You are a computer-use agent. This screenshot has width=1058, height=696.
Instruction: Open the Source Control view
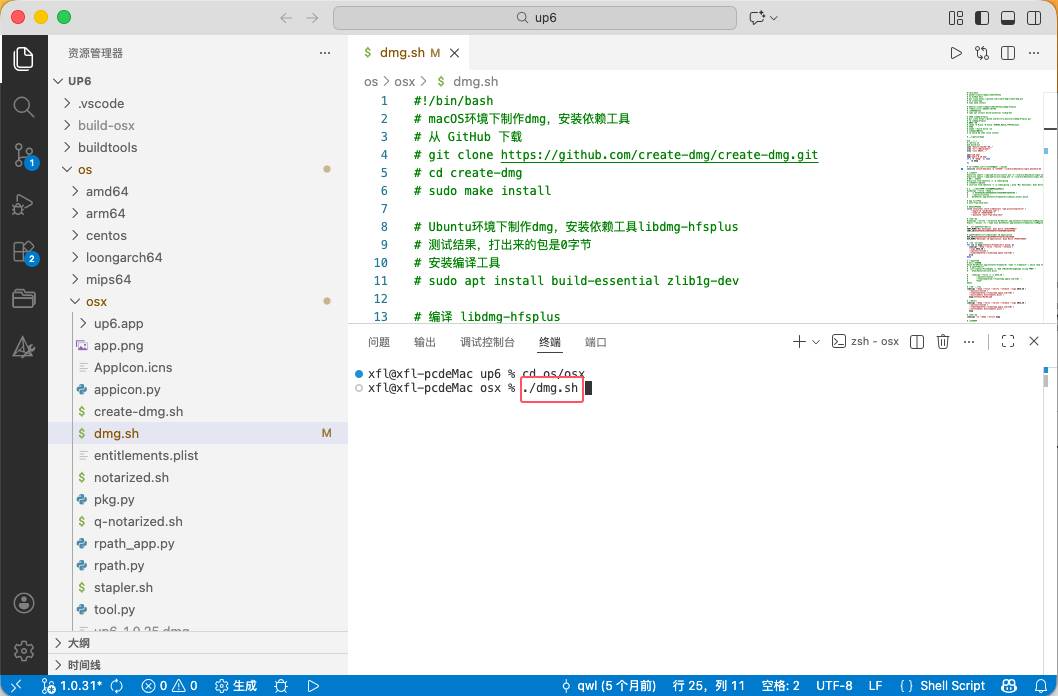tap(23, 154)
